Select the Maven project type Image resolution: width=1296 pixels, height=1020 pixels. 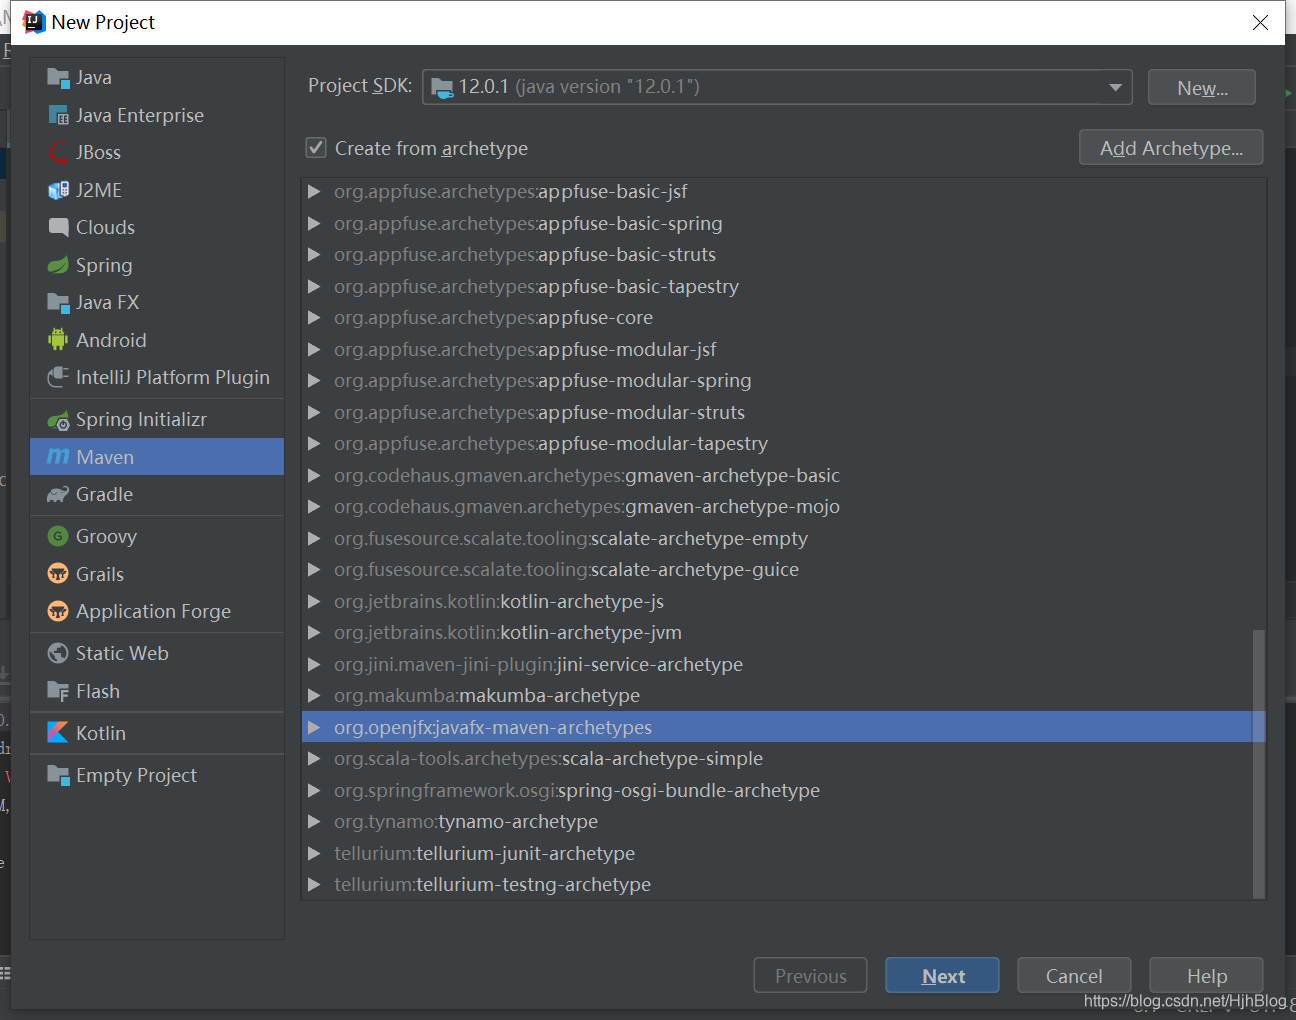157,457
